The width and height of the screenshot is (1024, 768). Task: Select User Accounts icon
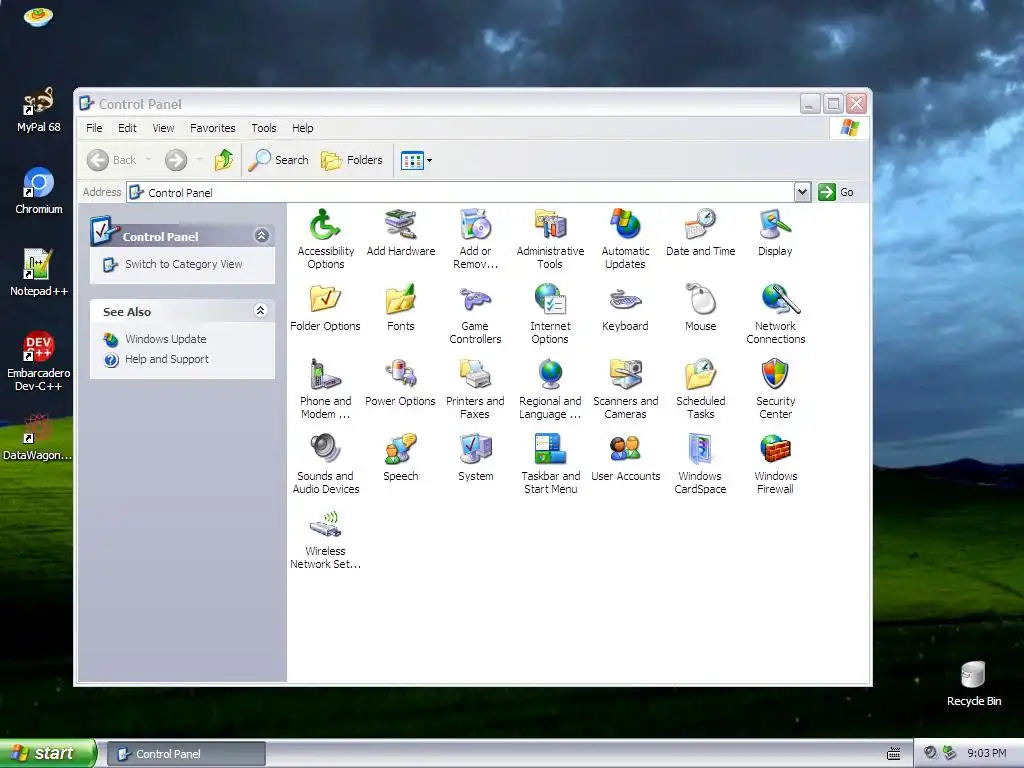(x=625, y=458)
